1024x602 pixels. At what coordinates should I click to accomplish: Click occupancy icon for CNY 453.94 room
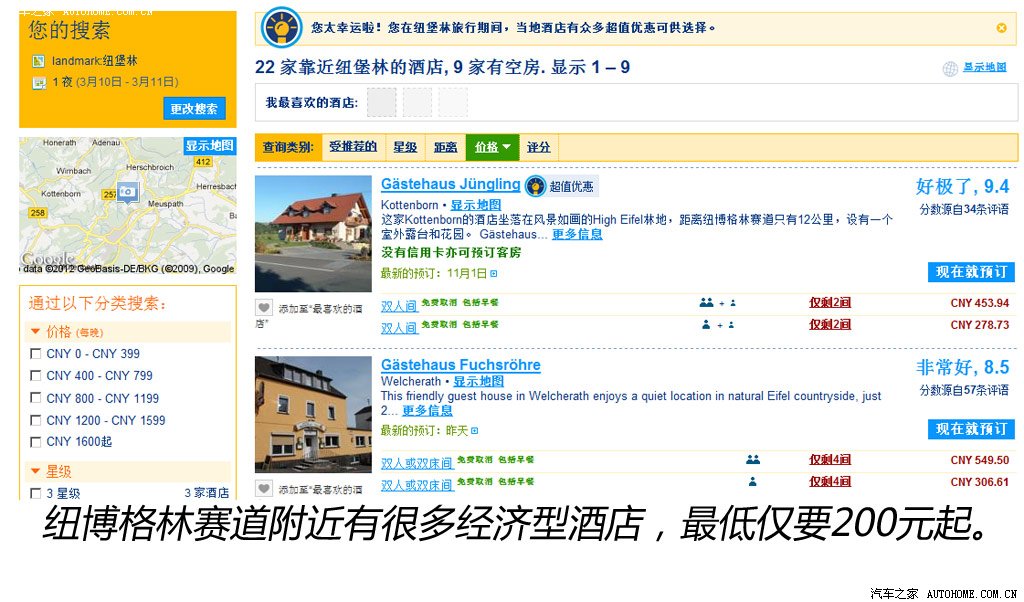(718, 303)
